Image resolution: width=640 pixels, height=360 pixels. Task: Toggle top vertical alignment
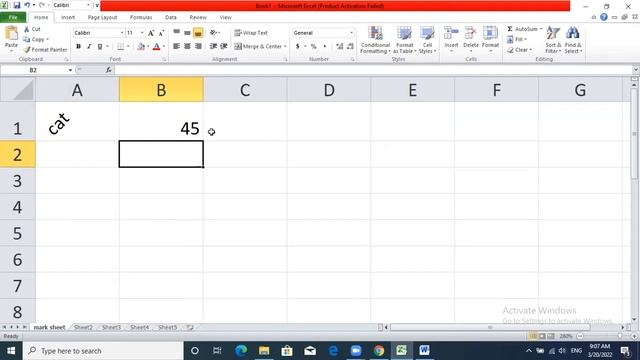176,33
